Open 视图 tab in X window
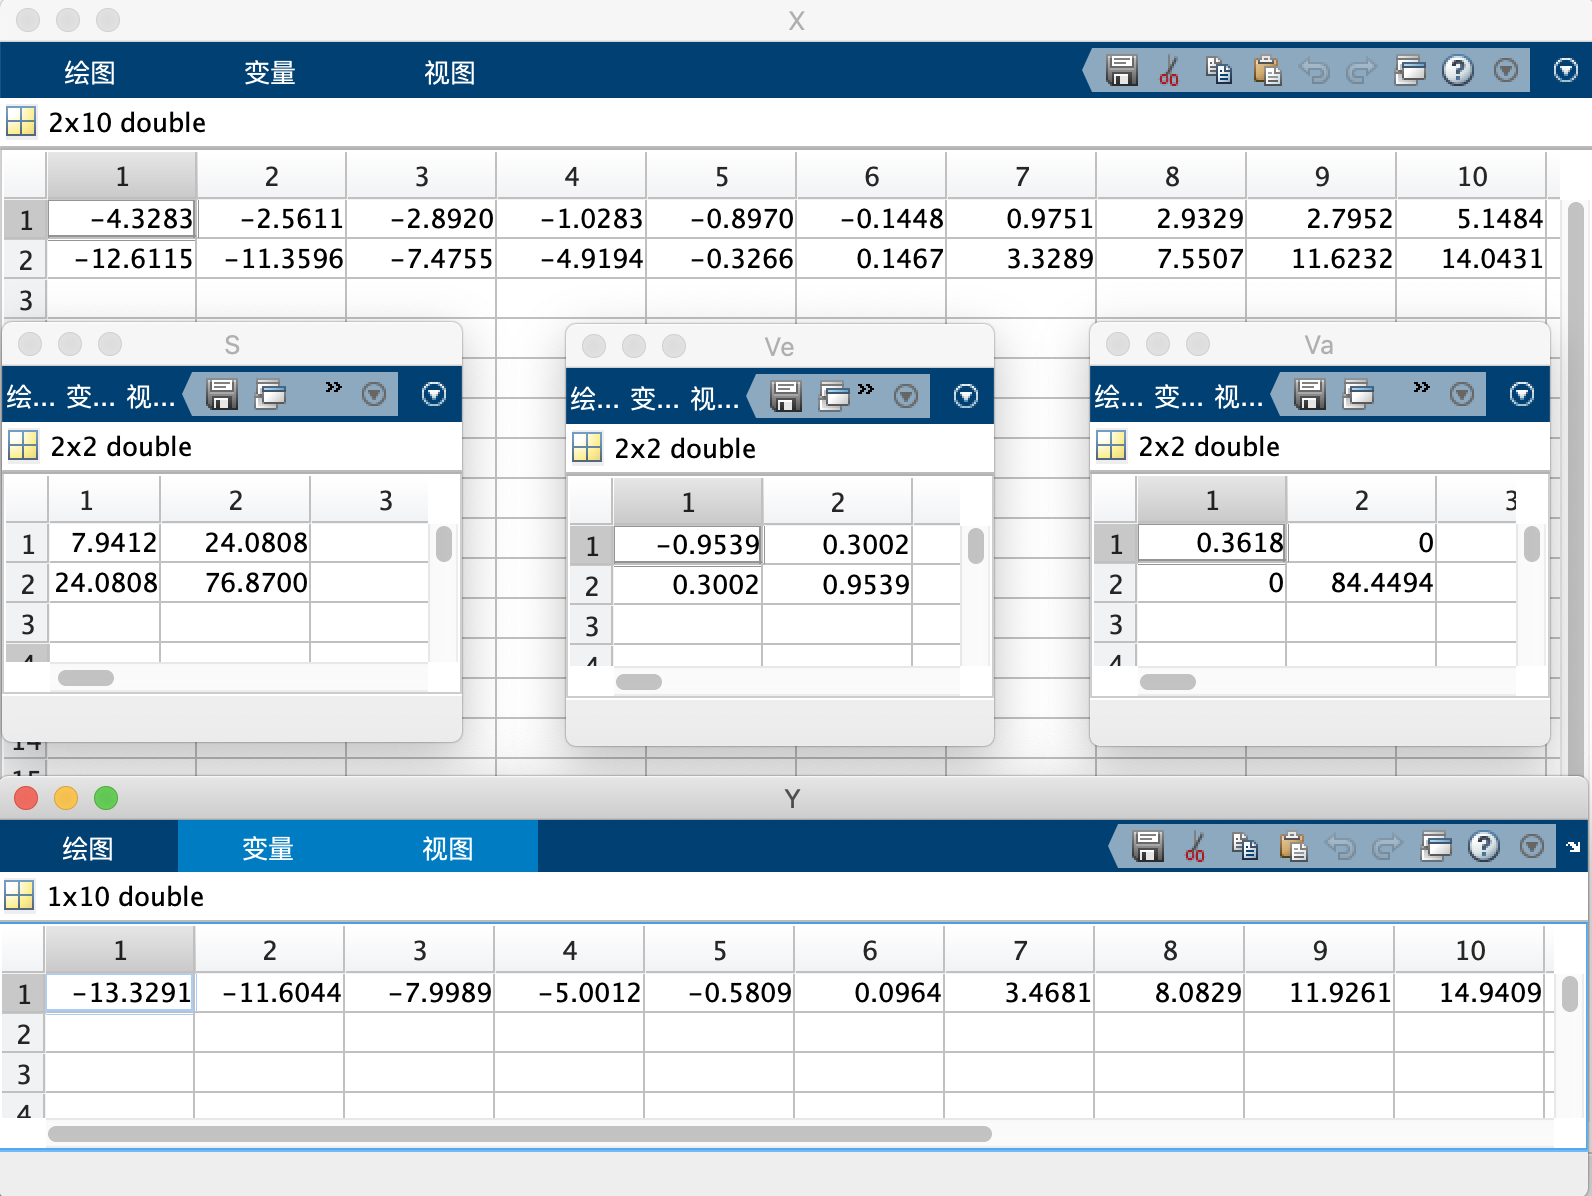The width and height of the screenshot is (1592, 1196). click(x=450, y=72)
